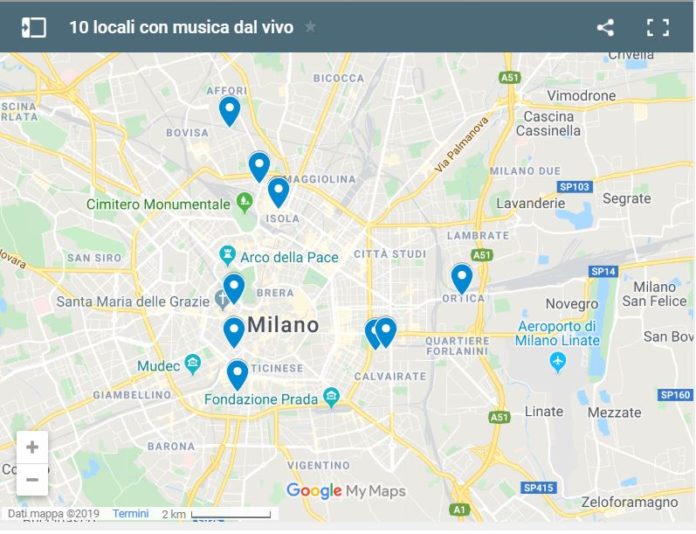Share the map via share icon
Image resolution: width=696 pixels, height=534 pixels.
tap(605, 28)
